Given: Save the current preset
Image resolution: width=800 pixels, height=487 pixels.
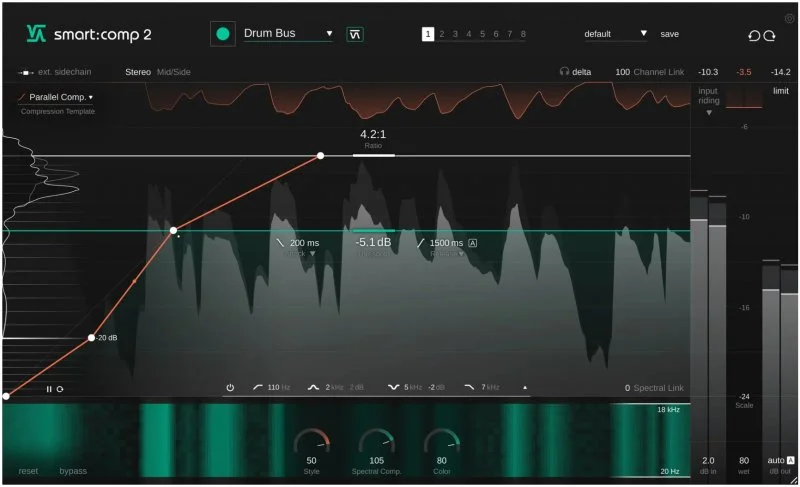Looking at the screenshot, I should (669, 34).
